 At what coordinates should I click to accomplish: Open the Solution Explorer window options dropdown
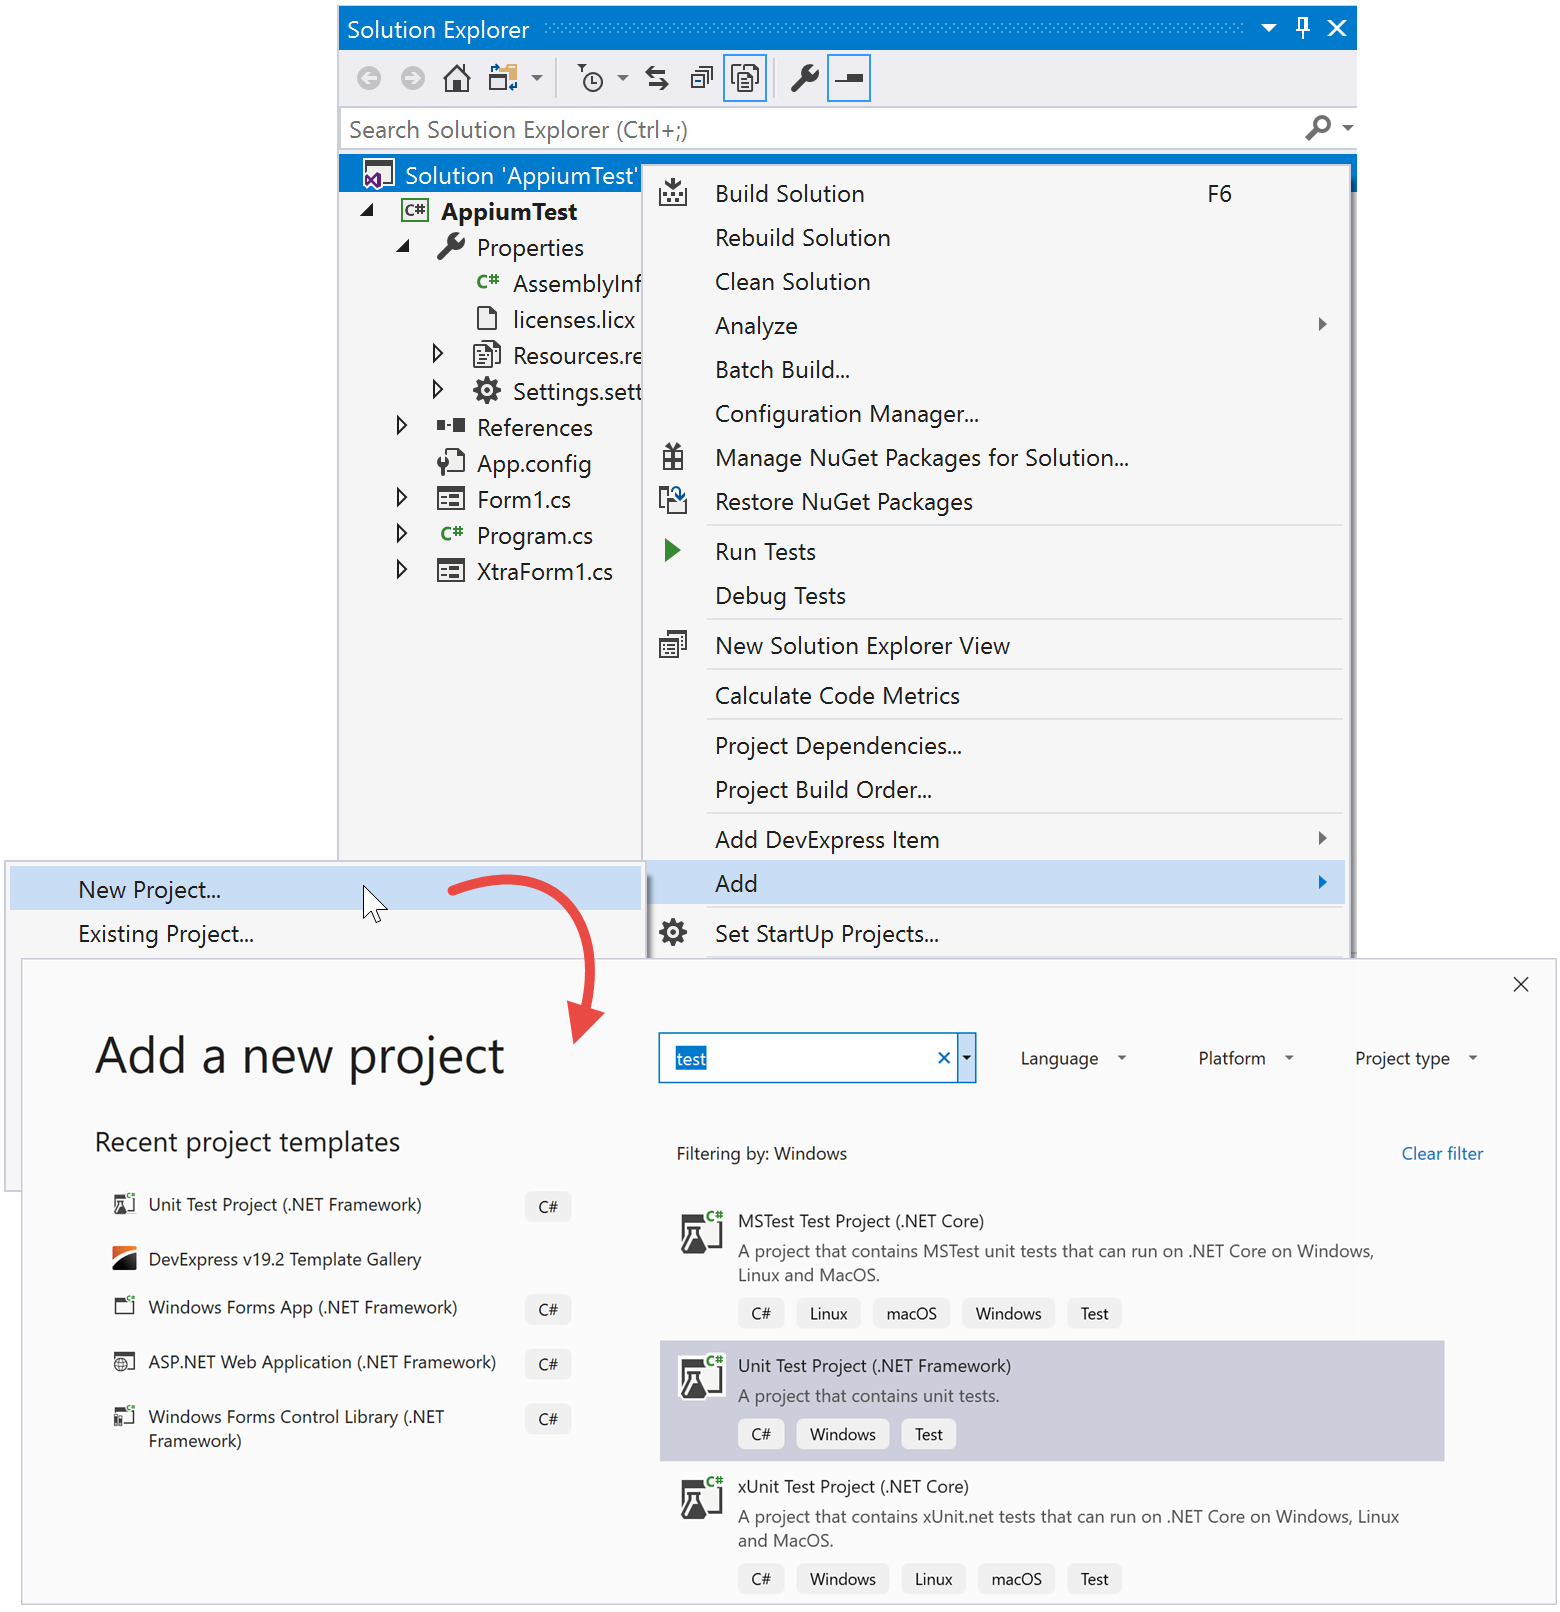[x=1268, y=28]
